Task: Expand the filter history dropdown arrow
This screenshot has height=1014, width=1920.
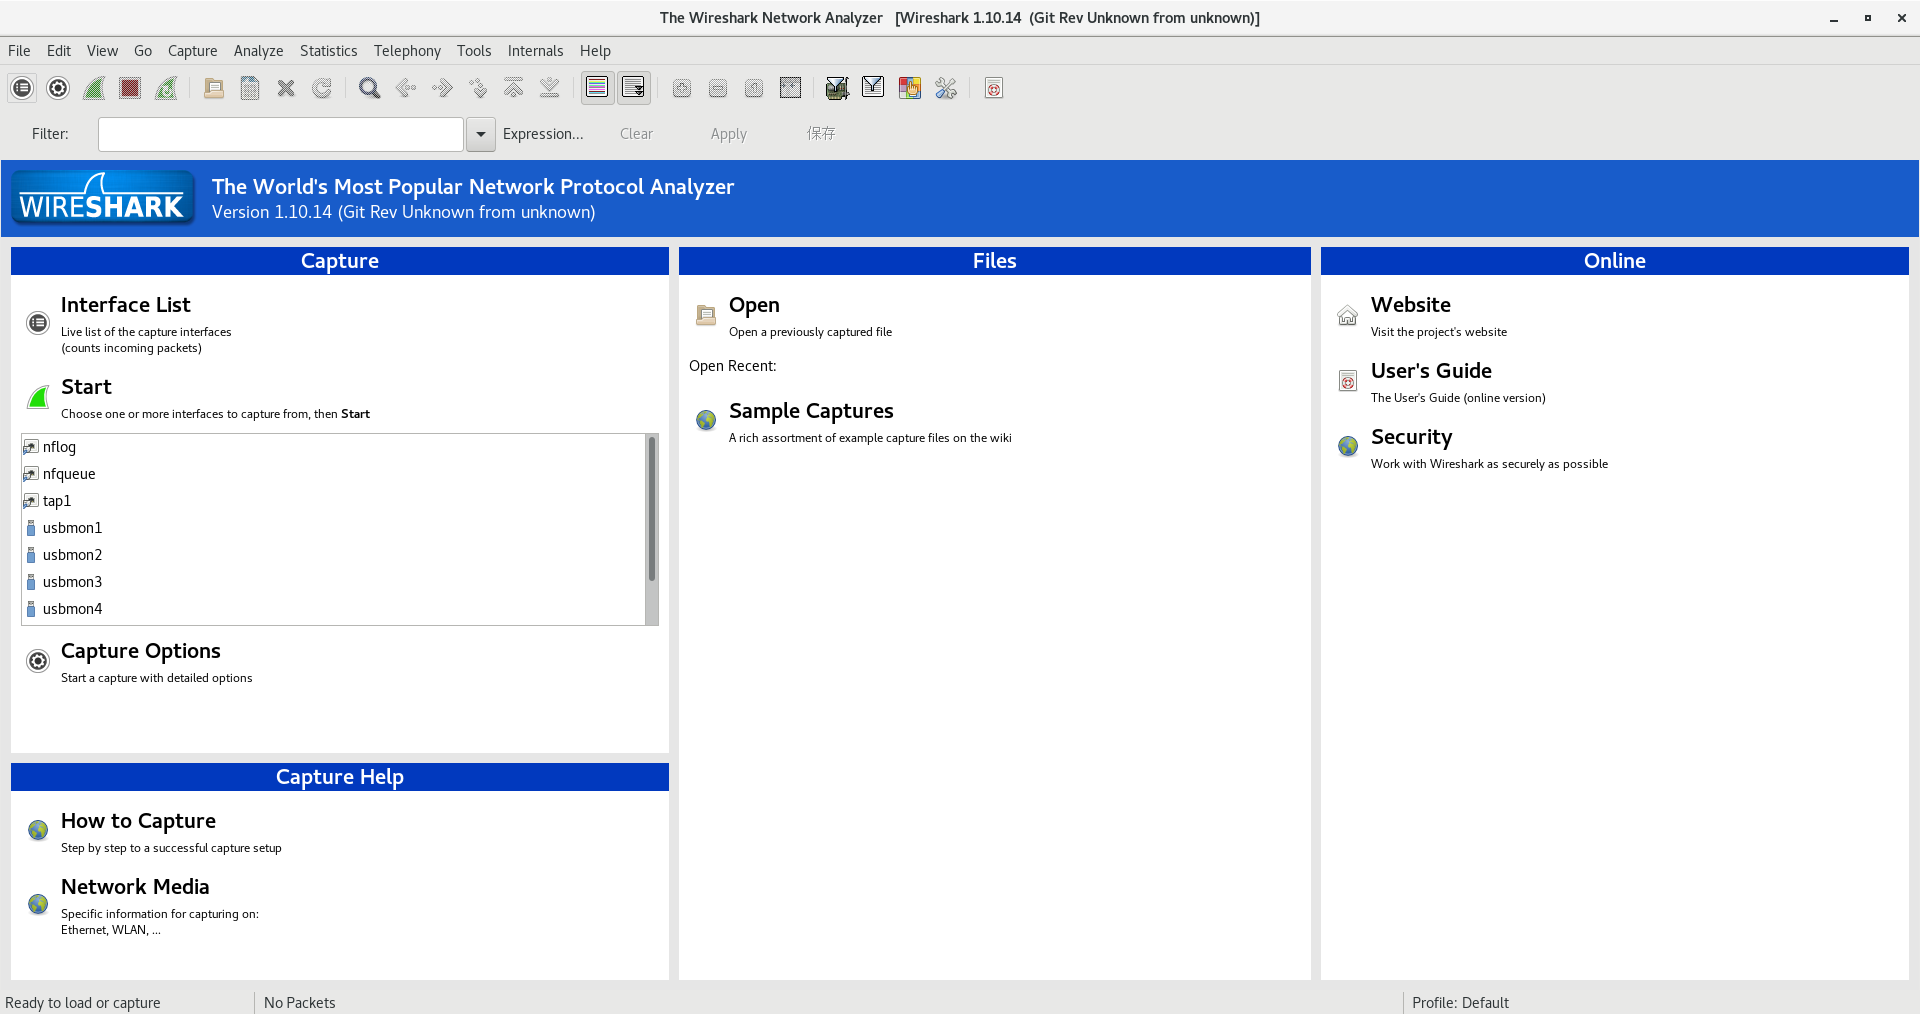Action: pyautogui.click(x=481, y=134)
